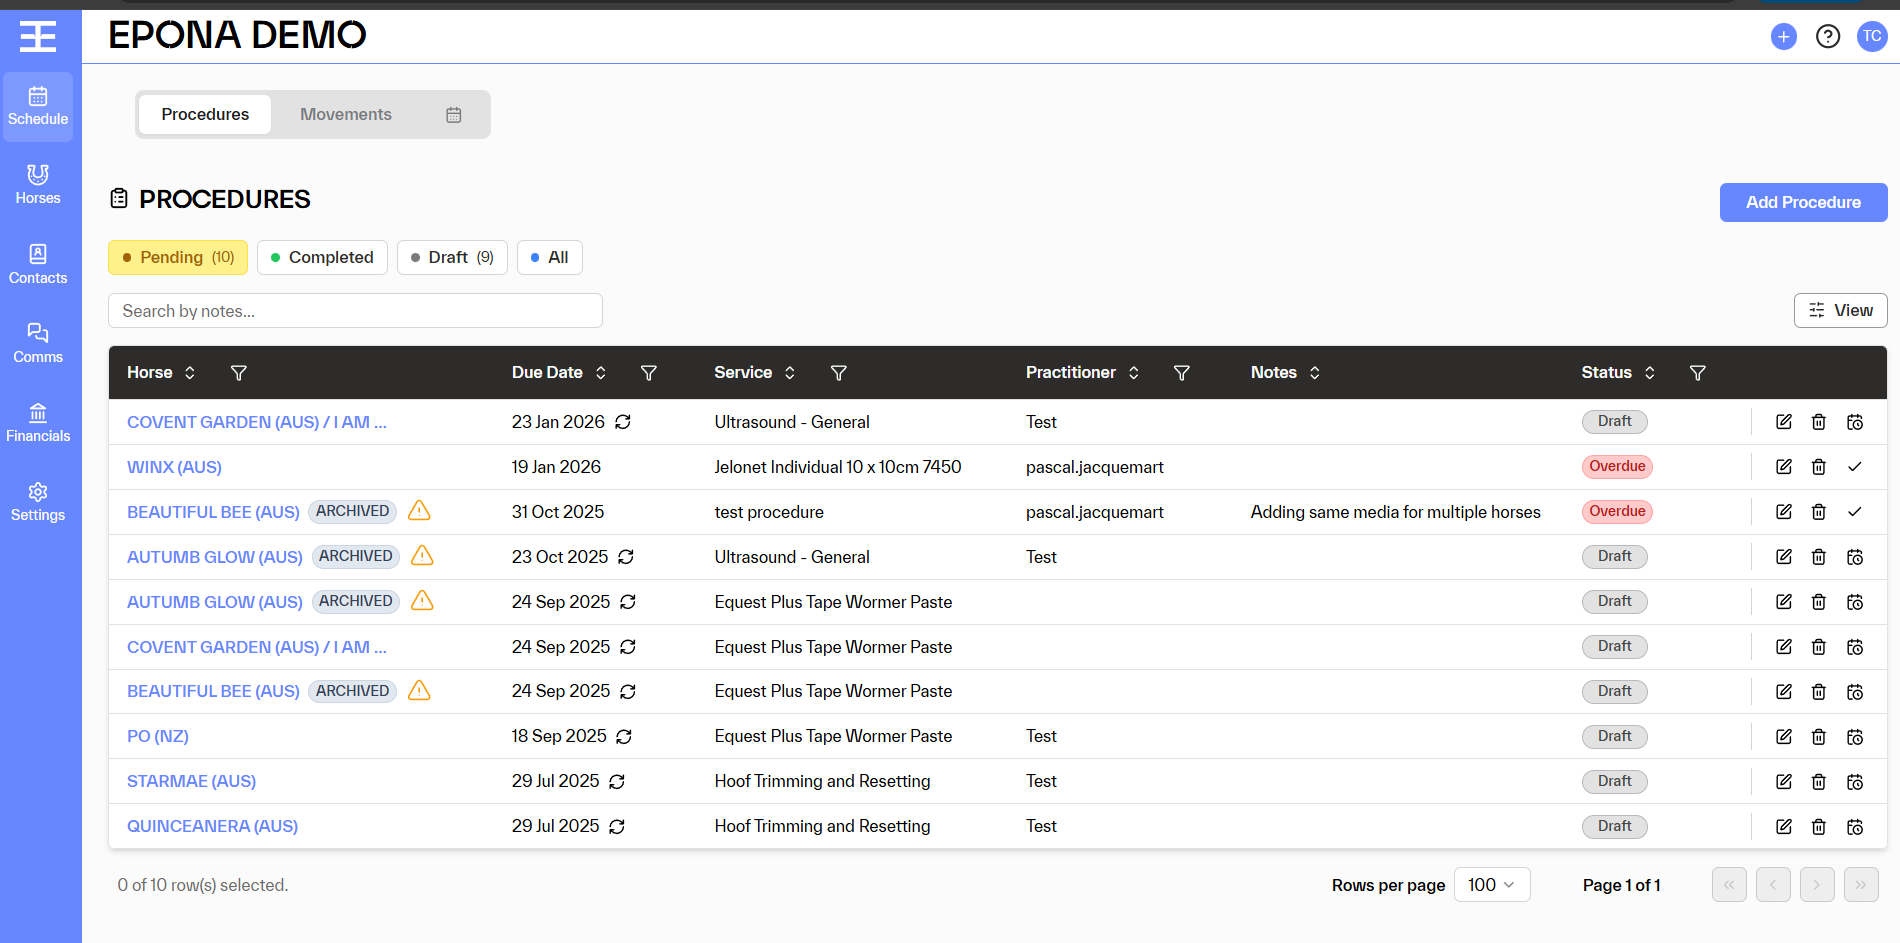
Task: Open the calendar view icon beside Movements
Action: (x=453, y=115)
